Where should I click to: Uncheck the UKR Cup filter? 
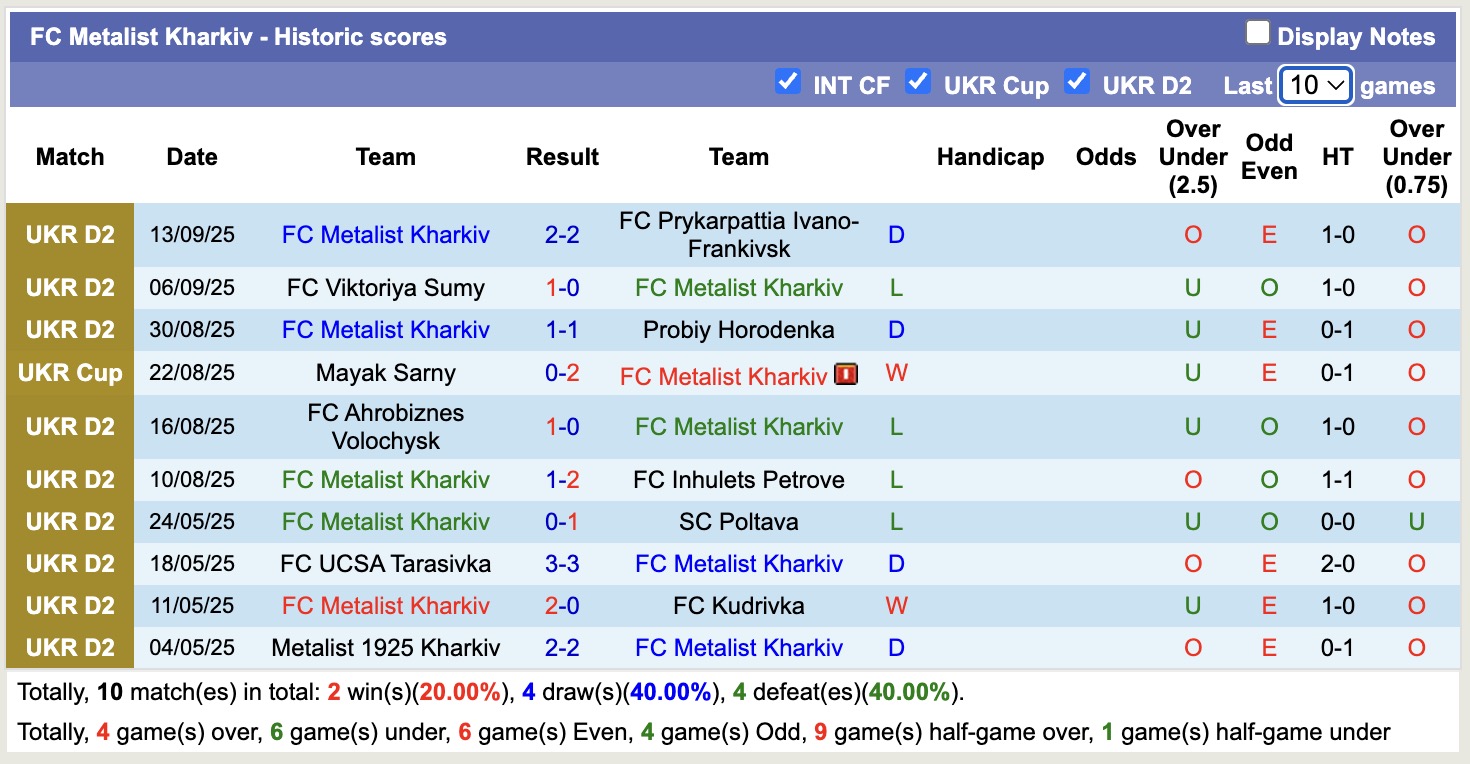pyautogui.click(x=918, y=82)
